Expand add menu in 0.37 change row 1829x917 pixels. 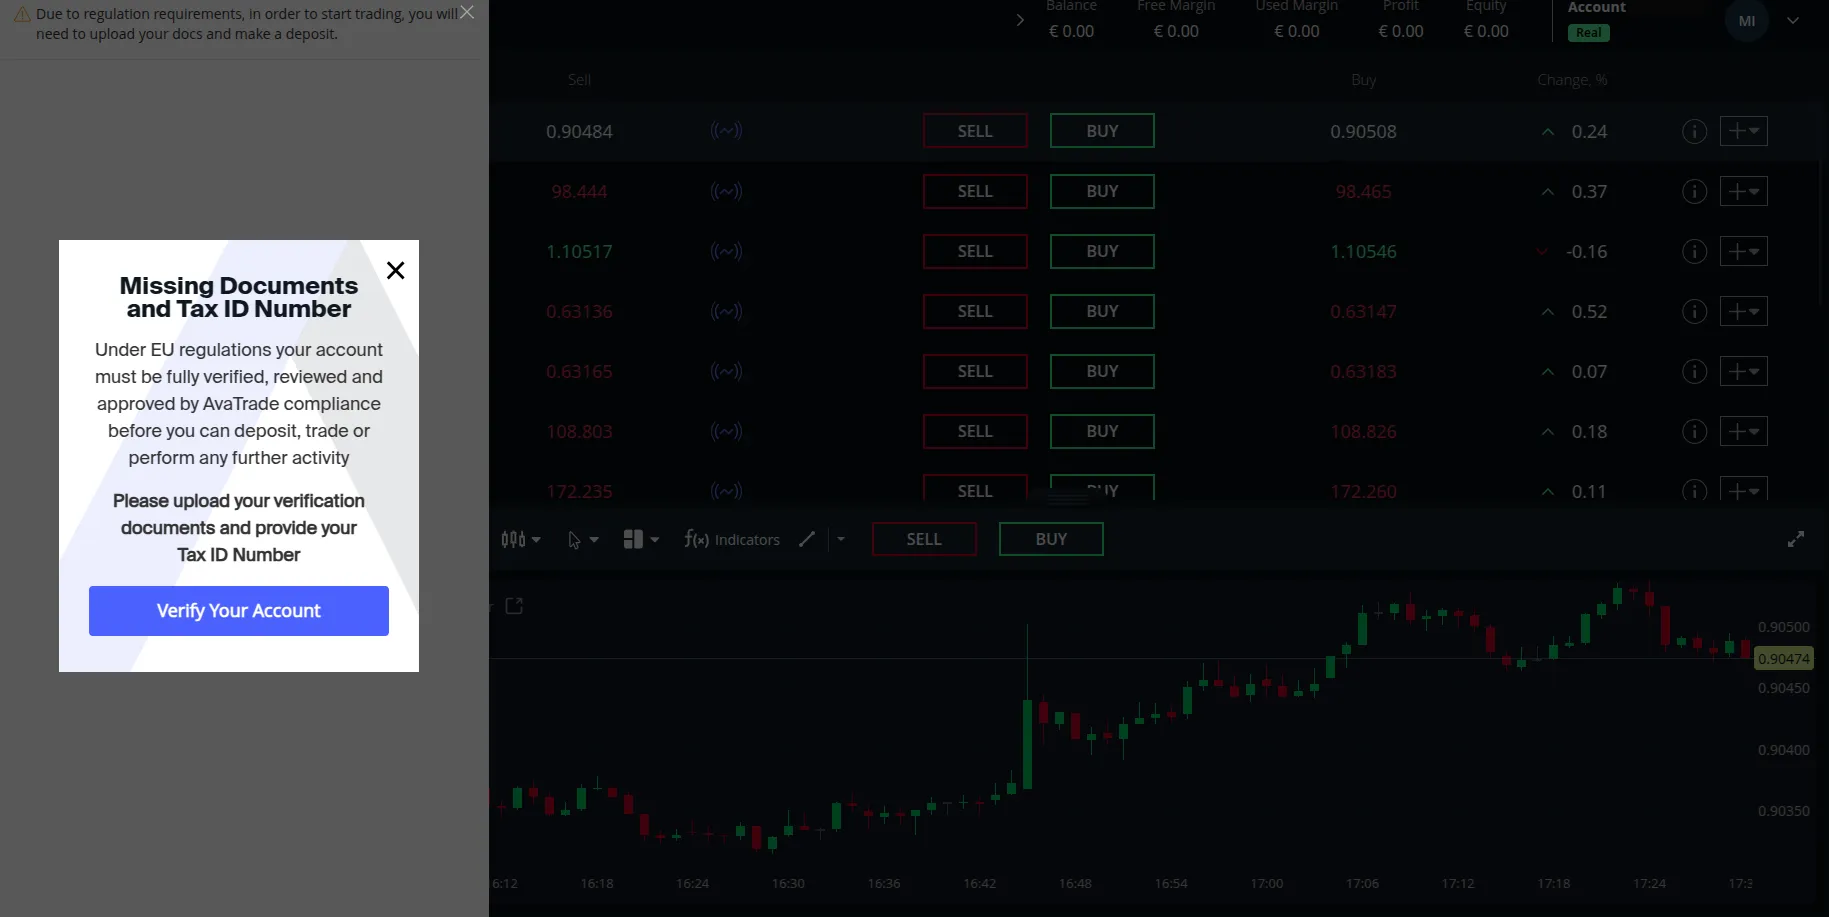coord(1743,191)
